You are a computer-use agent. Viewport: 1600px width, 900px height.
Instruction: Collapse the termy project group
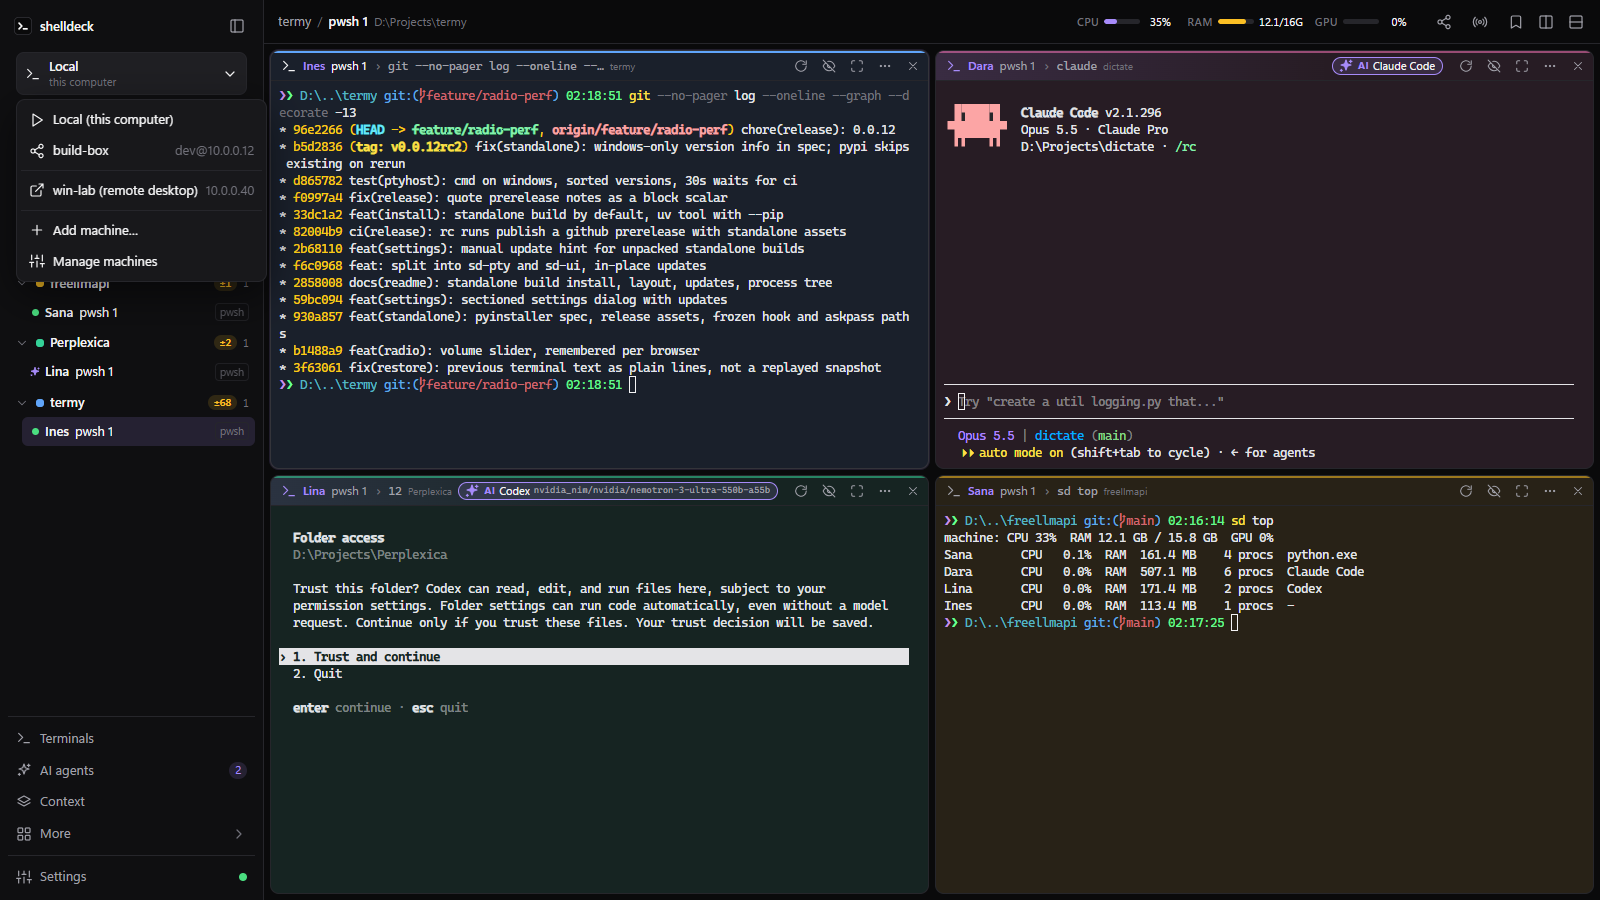22,403
